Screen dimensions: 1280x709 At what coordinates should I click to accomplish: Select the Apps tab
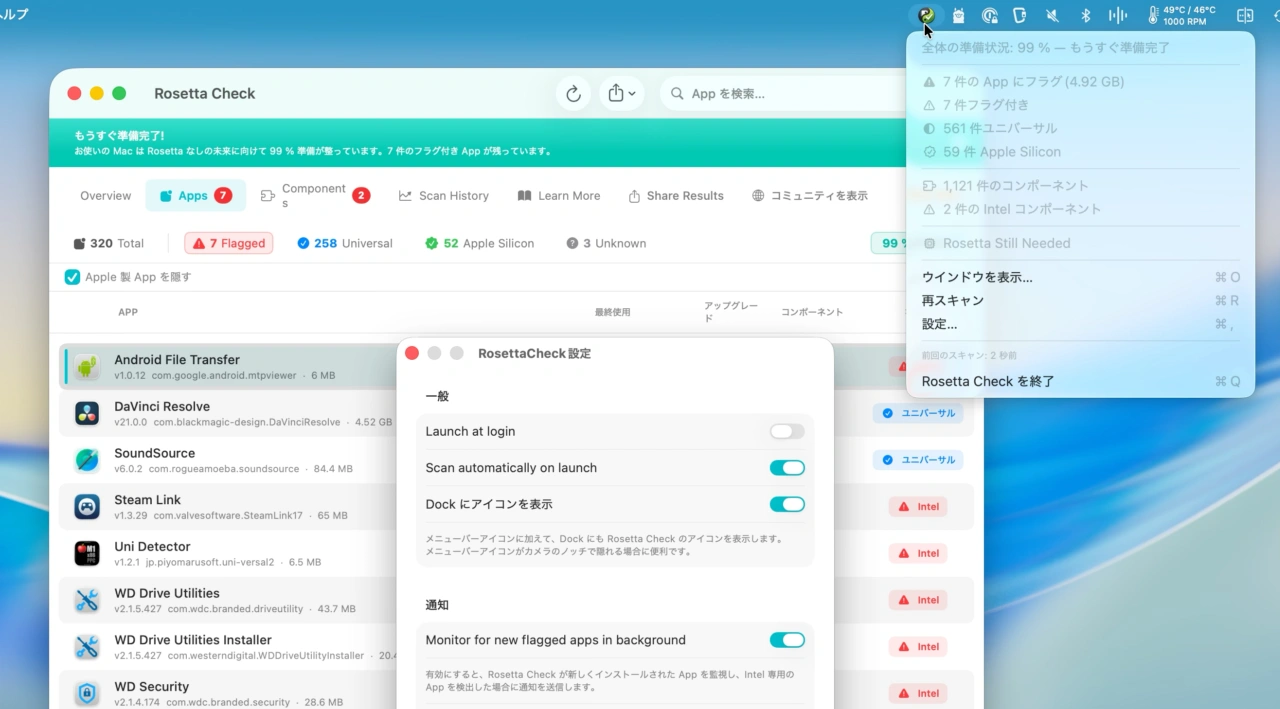tap(195, 196)
